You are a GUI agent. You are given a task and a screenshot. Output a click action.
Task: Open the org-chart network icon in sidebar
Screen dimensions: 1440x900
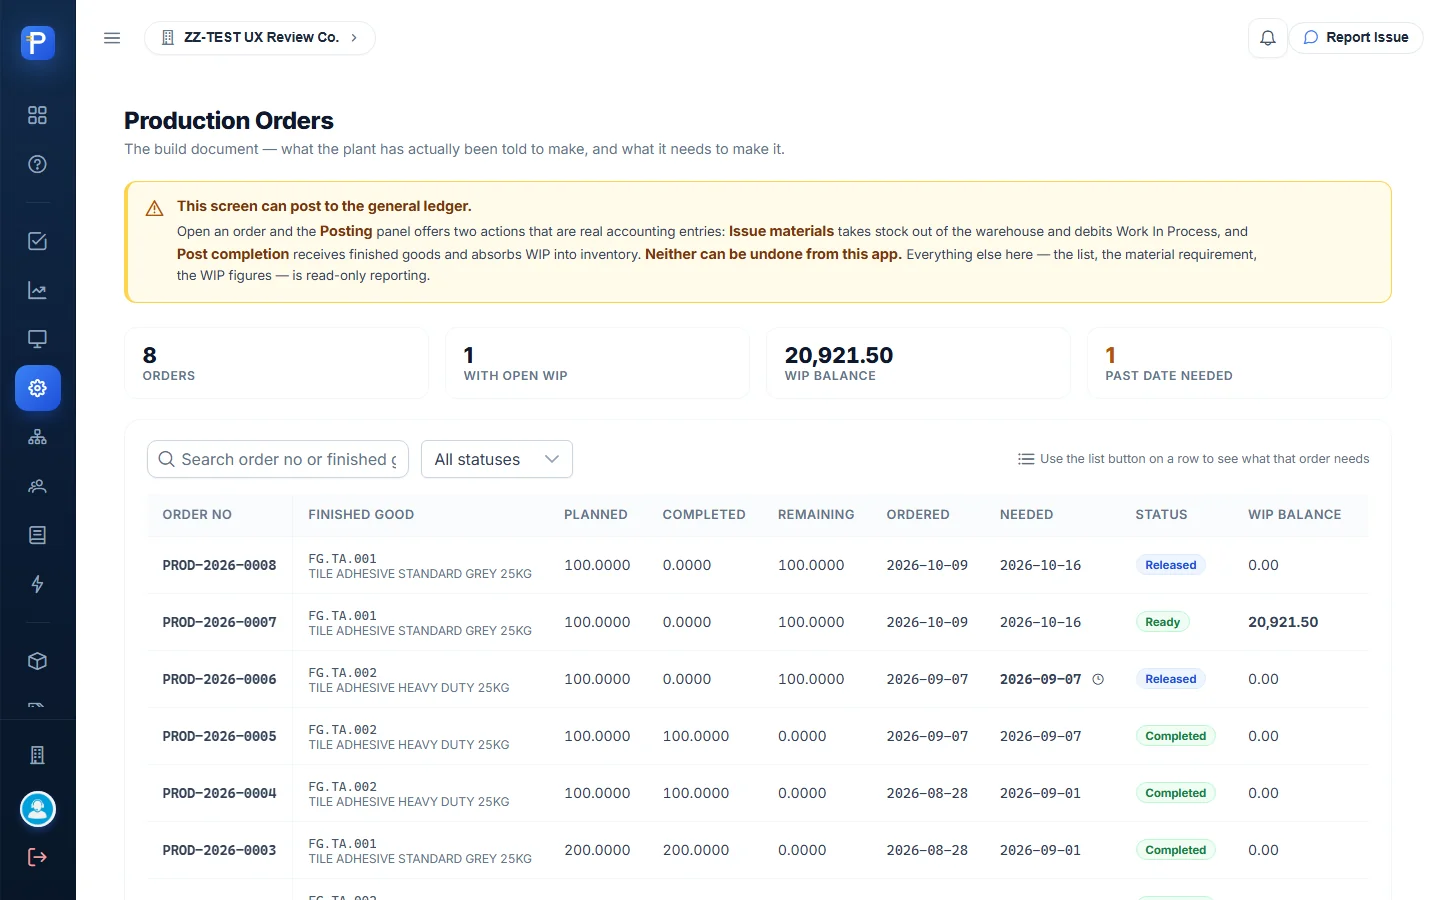click(x=37, y=437)
